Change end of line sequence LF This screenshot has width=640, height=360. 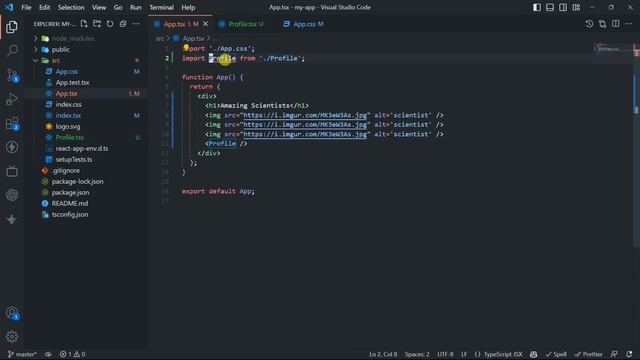pos(464,354)
